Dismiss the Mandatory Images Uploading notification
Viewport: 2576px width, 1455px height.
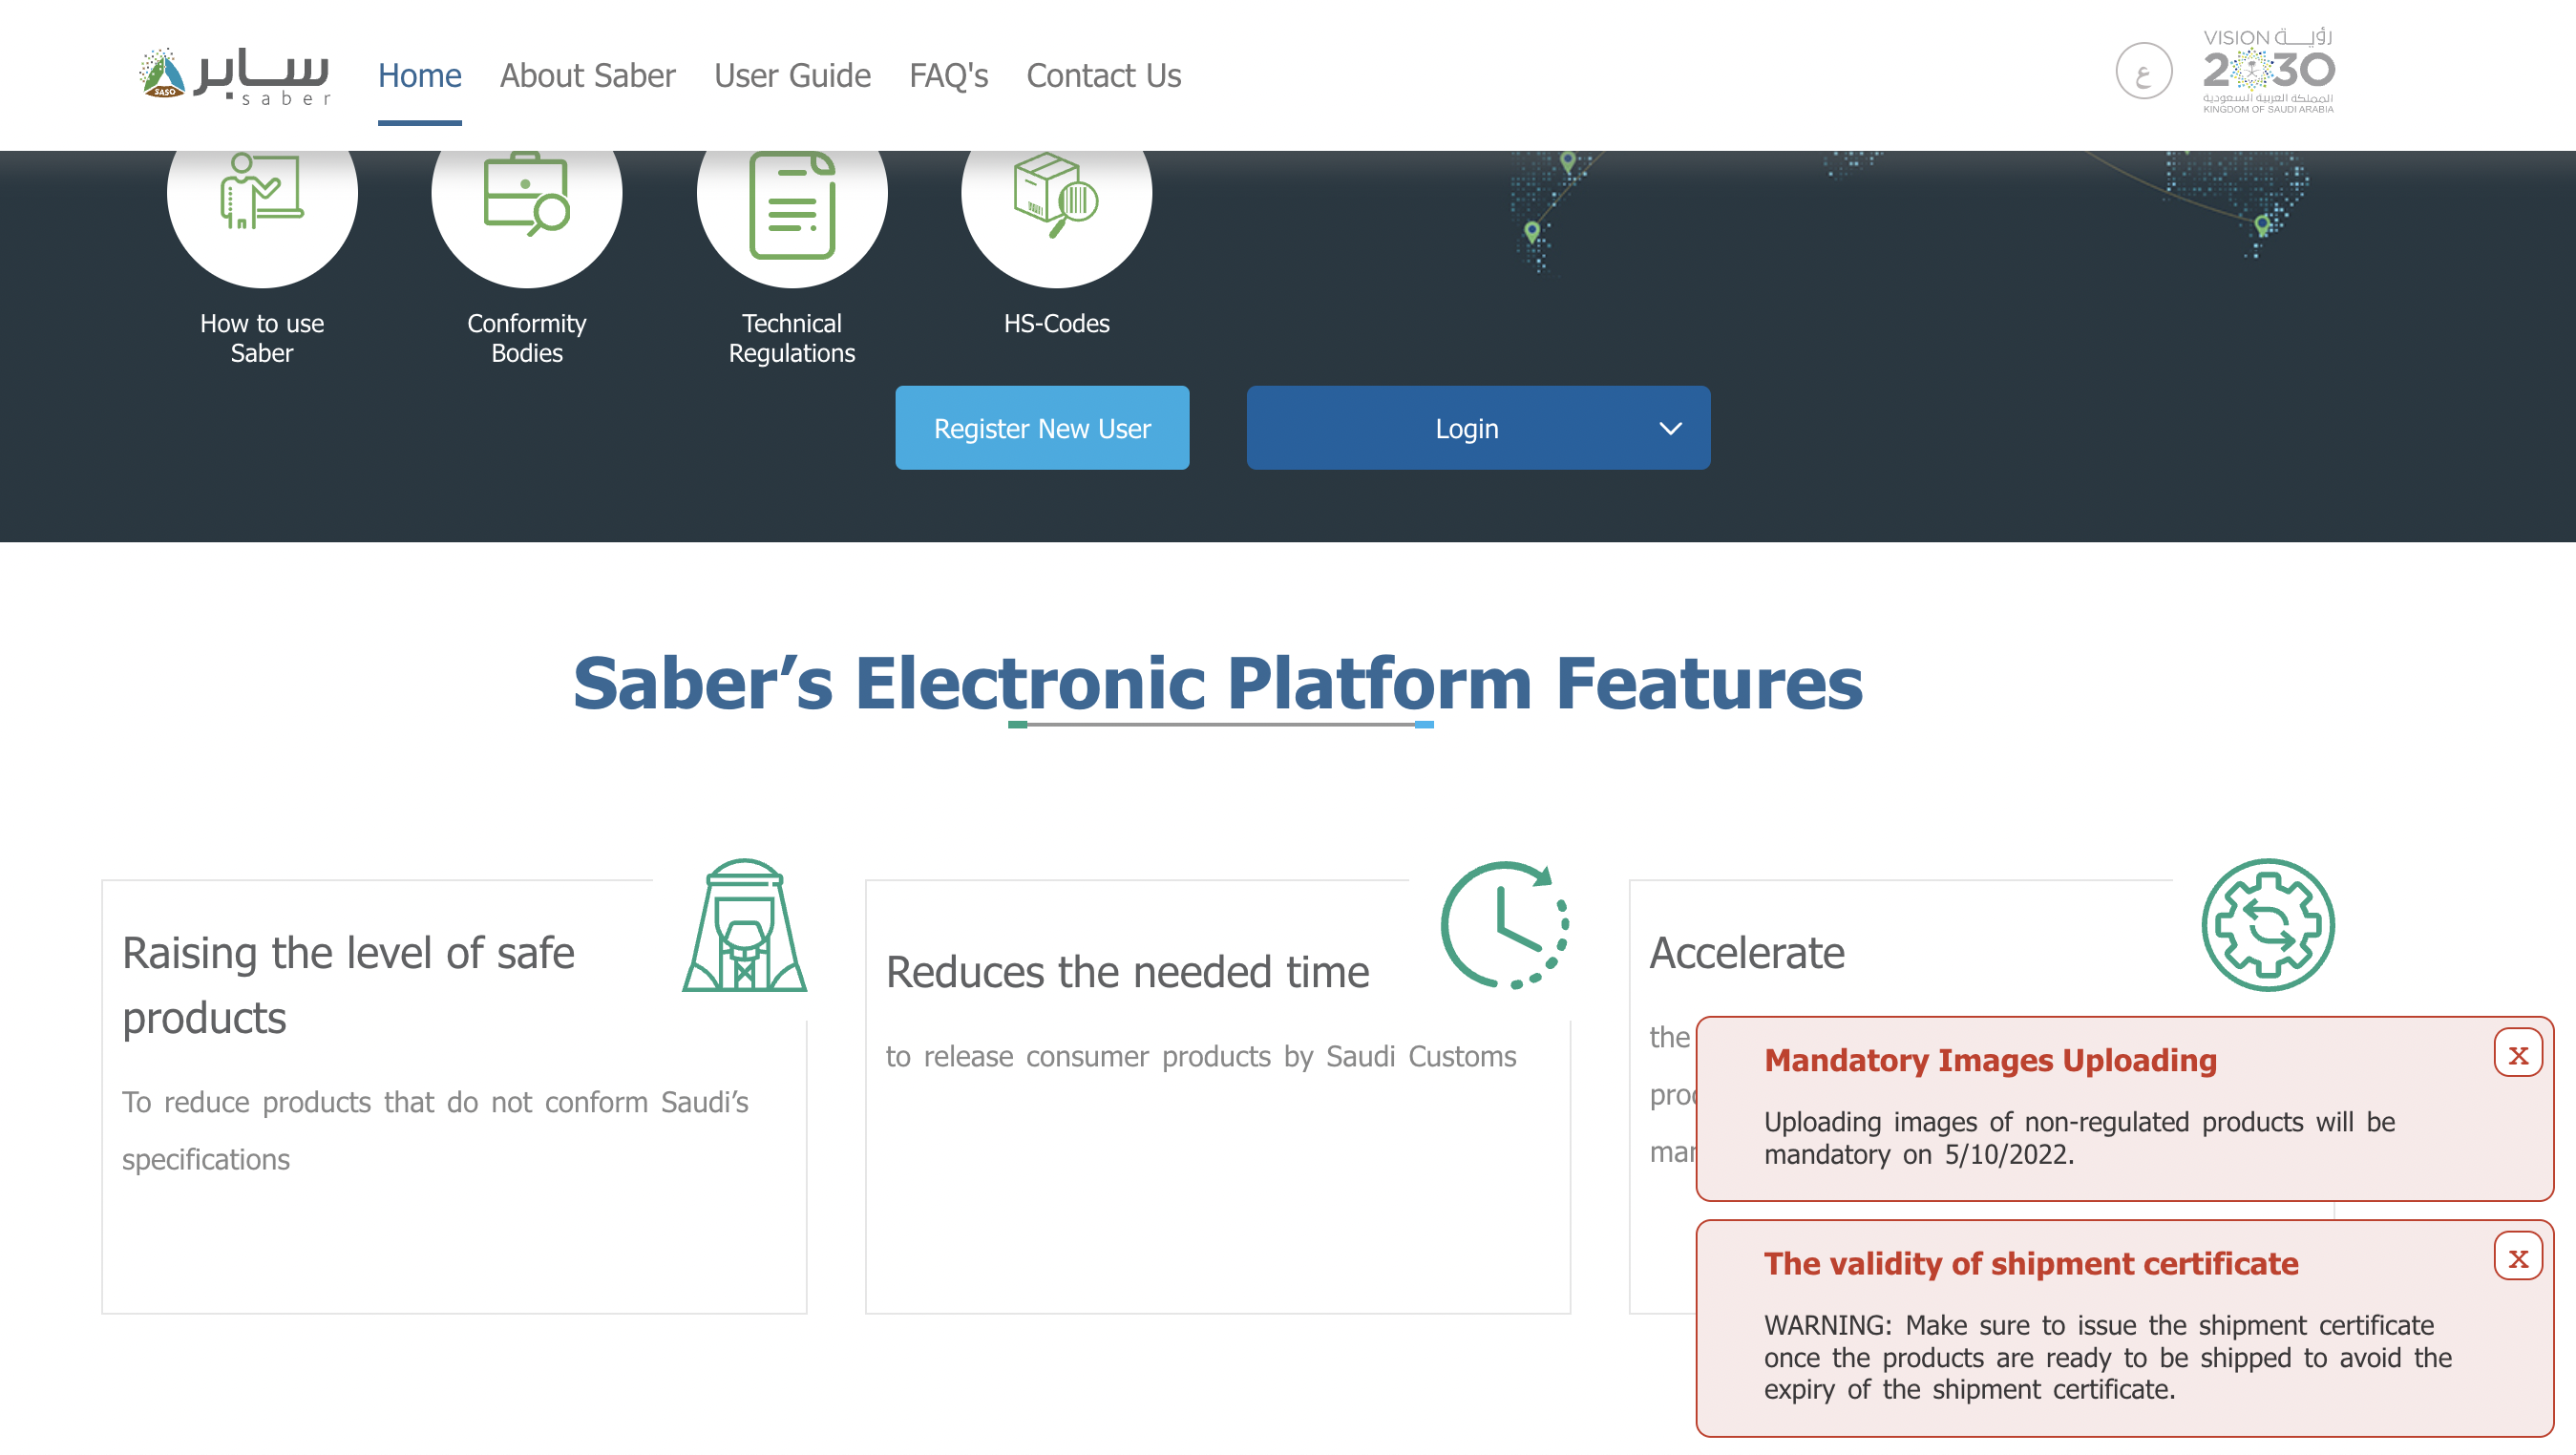(2517, 1052)
